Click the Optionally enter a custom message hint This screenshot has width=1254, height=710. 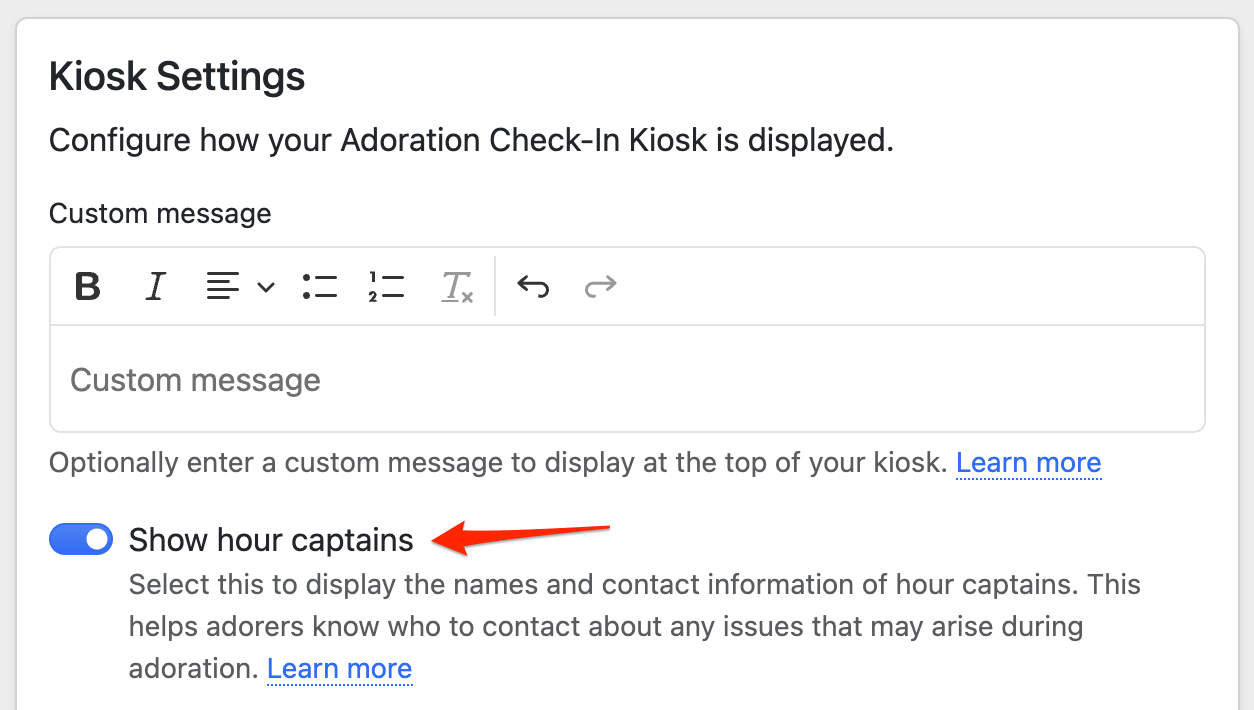(498, 463)
